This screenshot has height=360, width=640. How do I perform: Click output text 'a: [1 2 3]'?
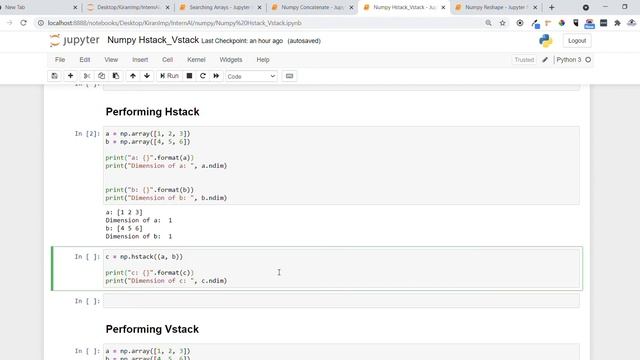(x=124, y=212)
